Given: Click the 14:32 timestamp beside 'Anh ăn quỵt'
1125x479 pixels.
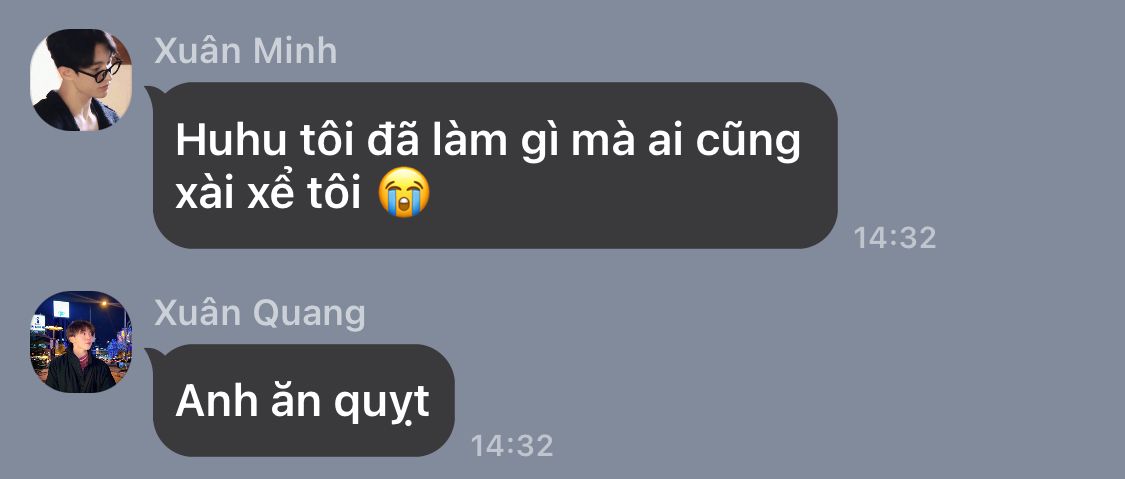Looking at the screenshot, I should pyautogui.click(x=512, y=445).
